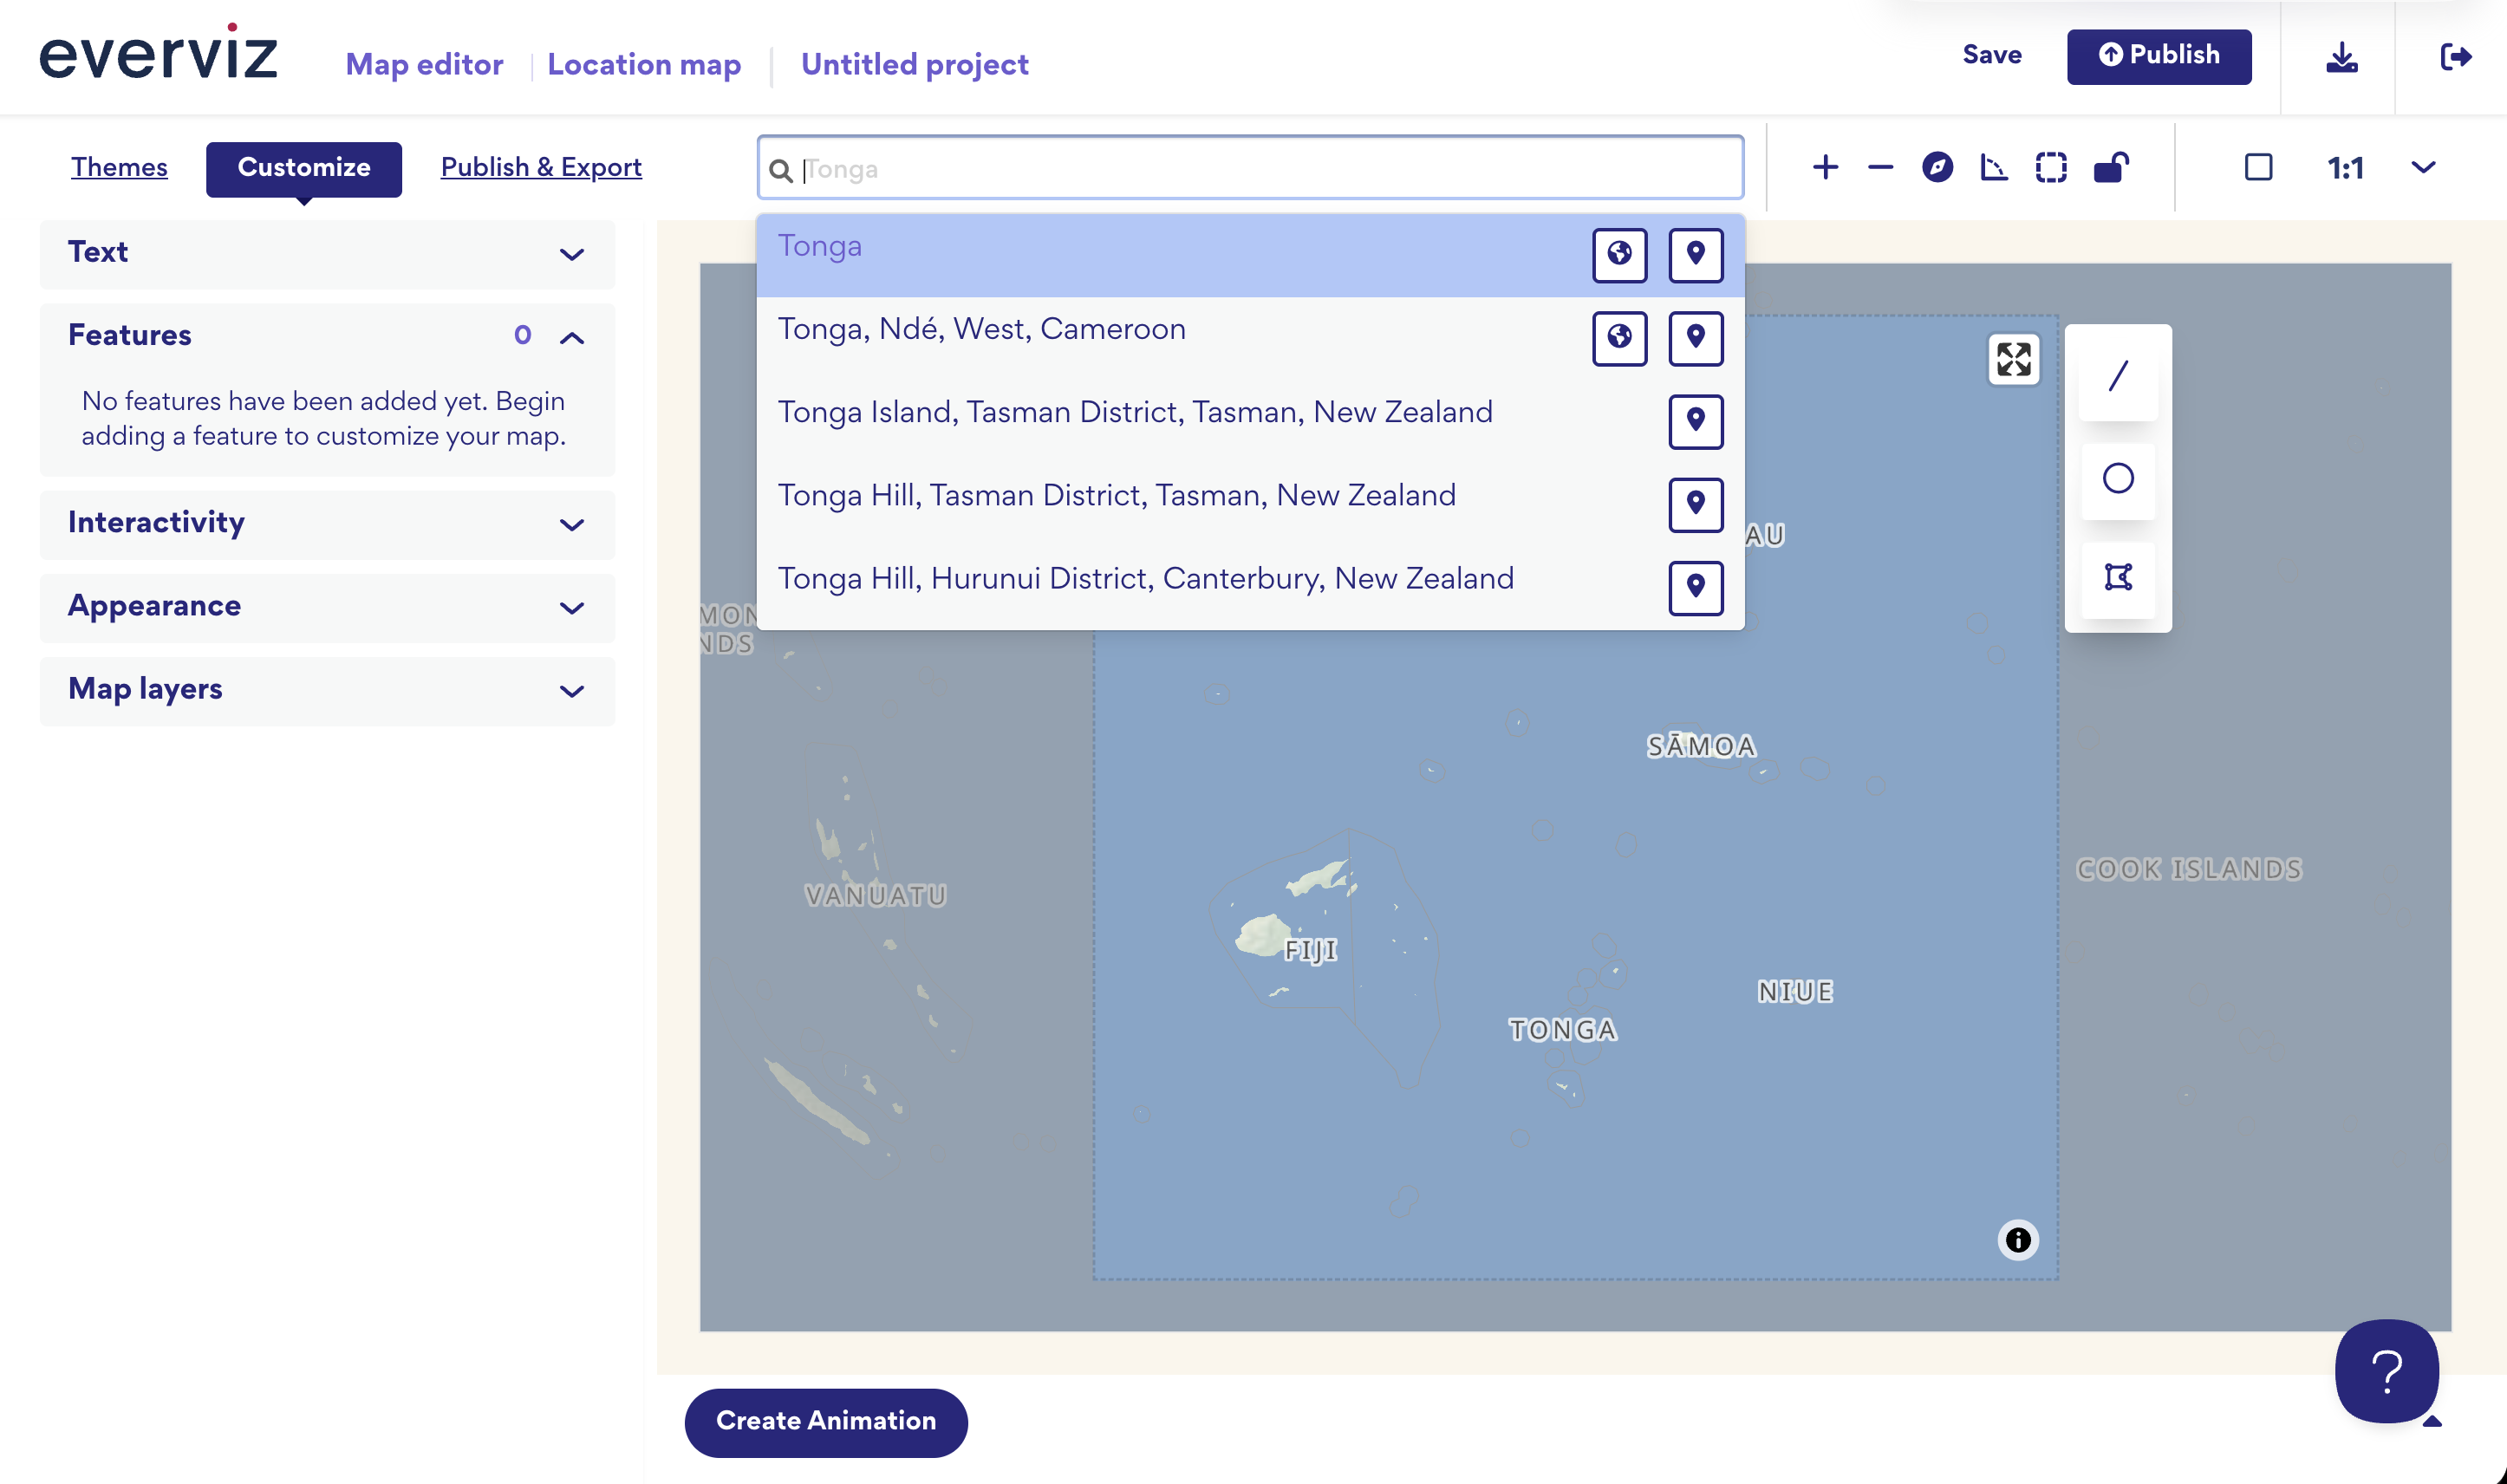
Task: Click the zoom out minus icon
Action: 1880,167
